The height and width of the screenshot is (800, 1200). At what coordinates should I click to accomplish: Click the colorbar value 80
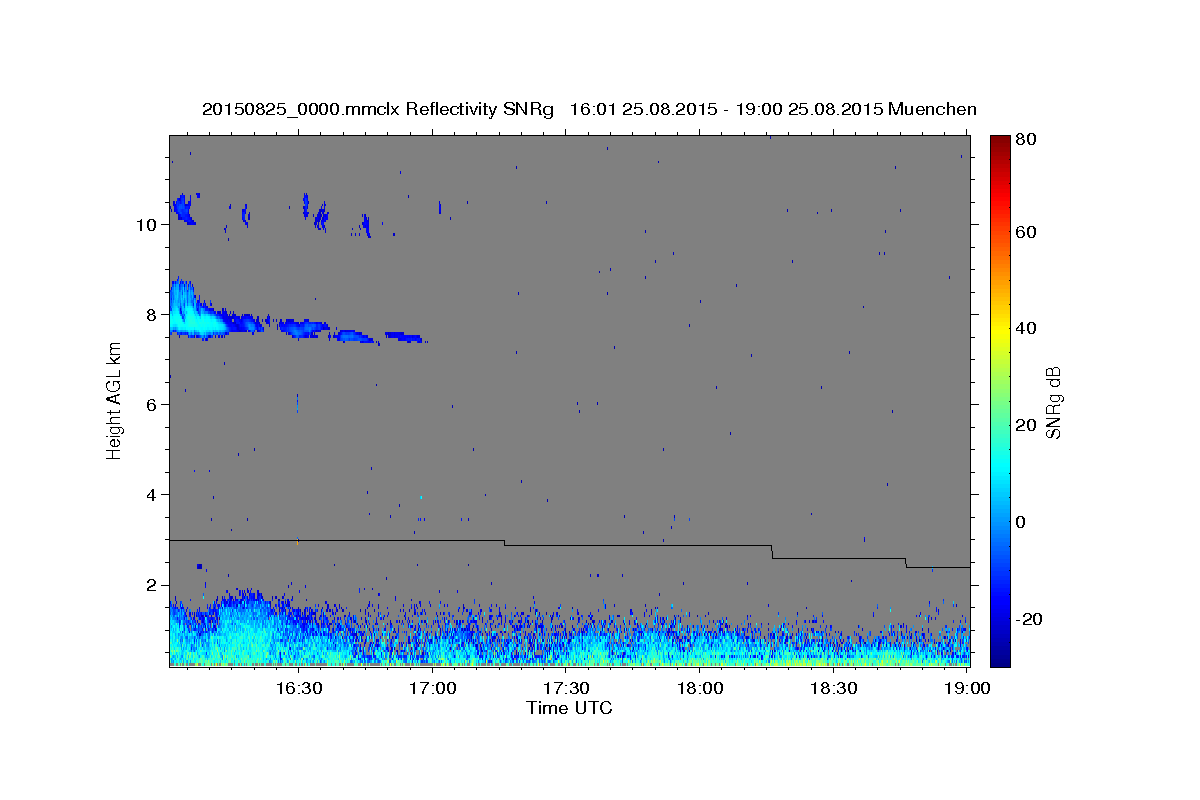(1027, 140)
